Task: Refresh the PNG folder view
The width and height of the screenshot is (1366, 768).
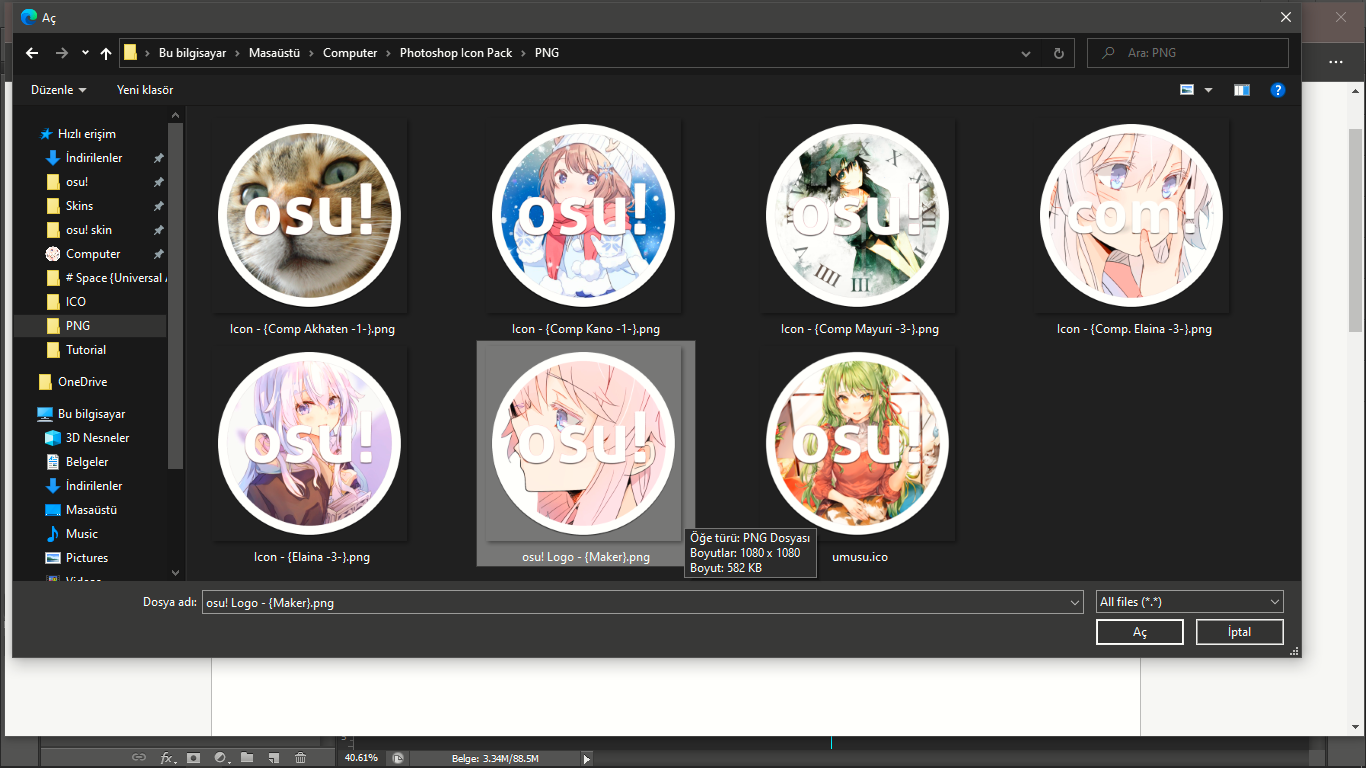Action: [1059, 53]
